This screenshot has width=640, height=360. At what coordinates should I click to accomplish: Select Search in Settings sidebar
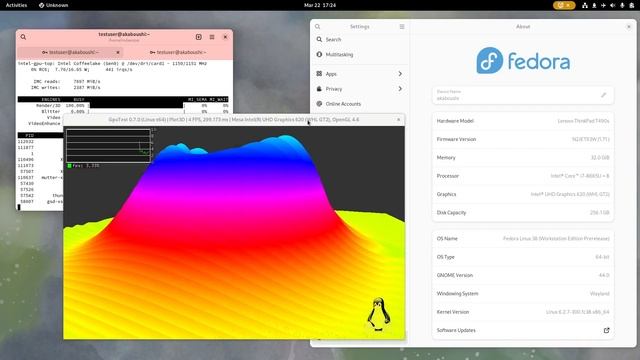[360, 40]
